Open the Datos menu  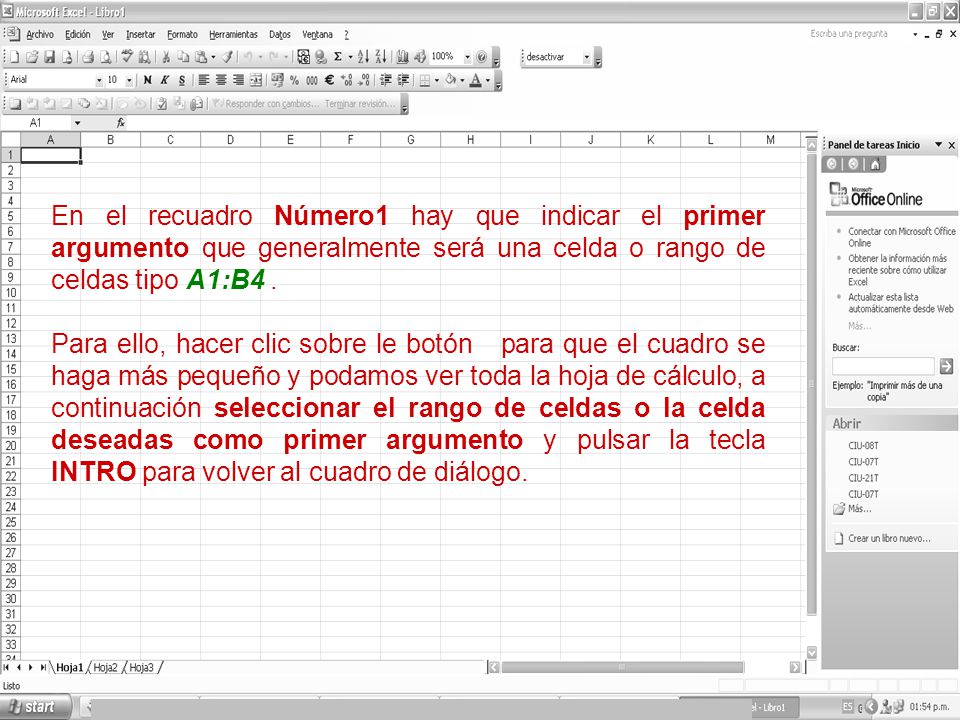280,34
